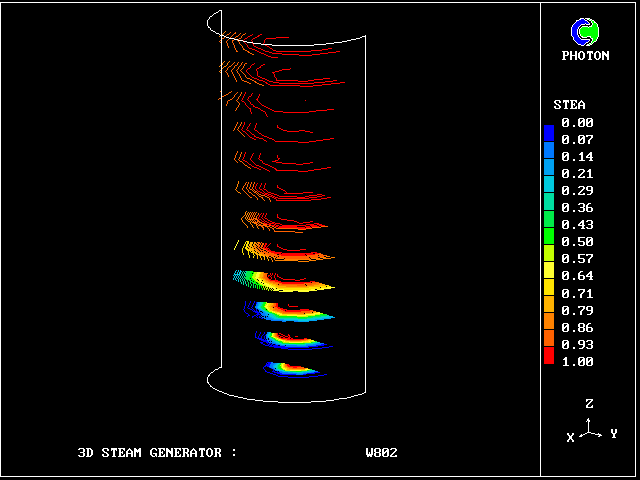Pick the yellow swatch beside 0.64
The width and height of the screenshot is (640, 480).
click(x=548, y=276)
